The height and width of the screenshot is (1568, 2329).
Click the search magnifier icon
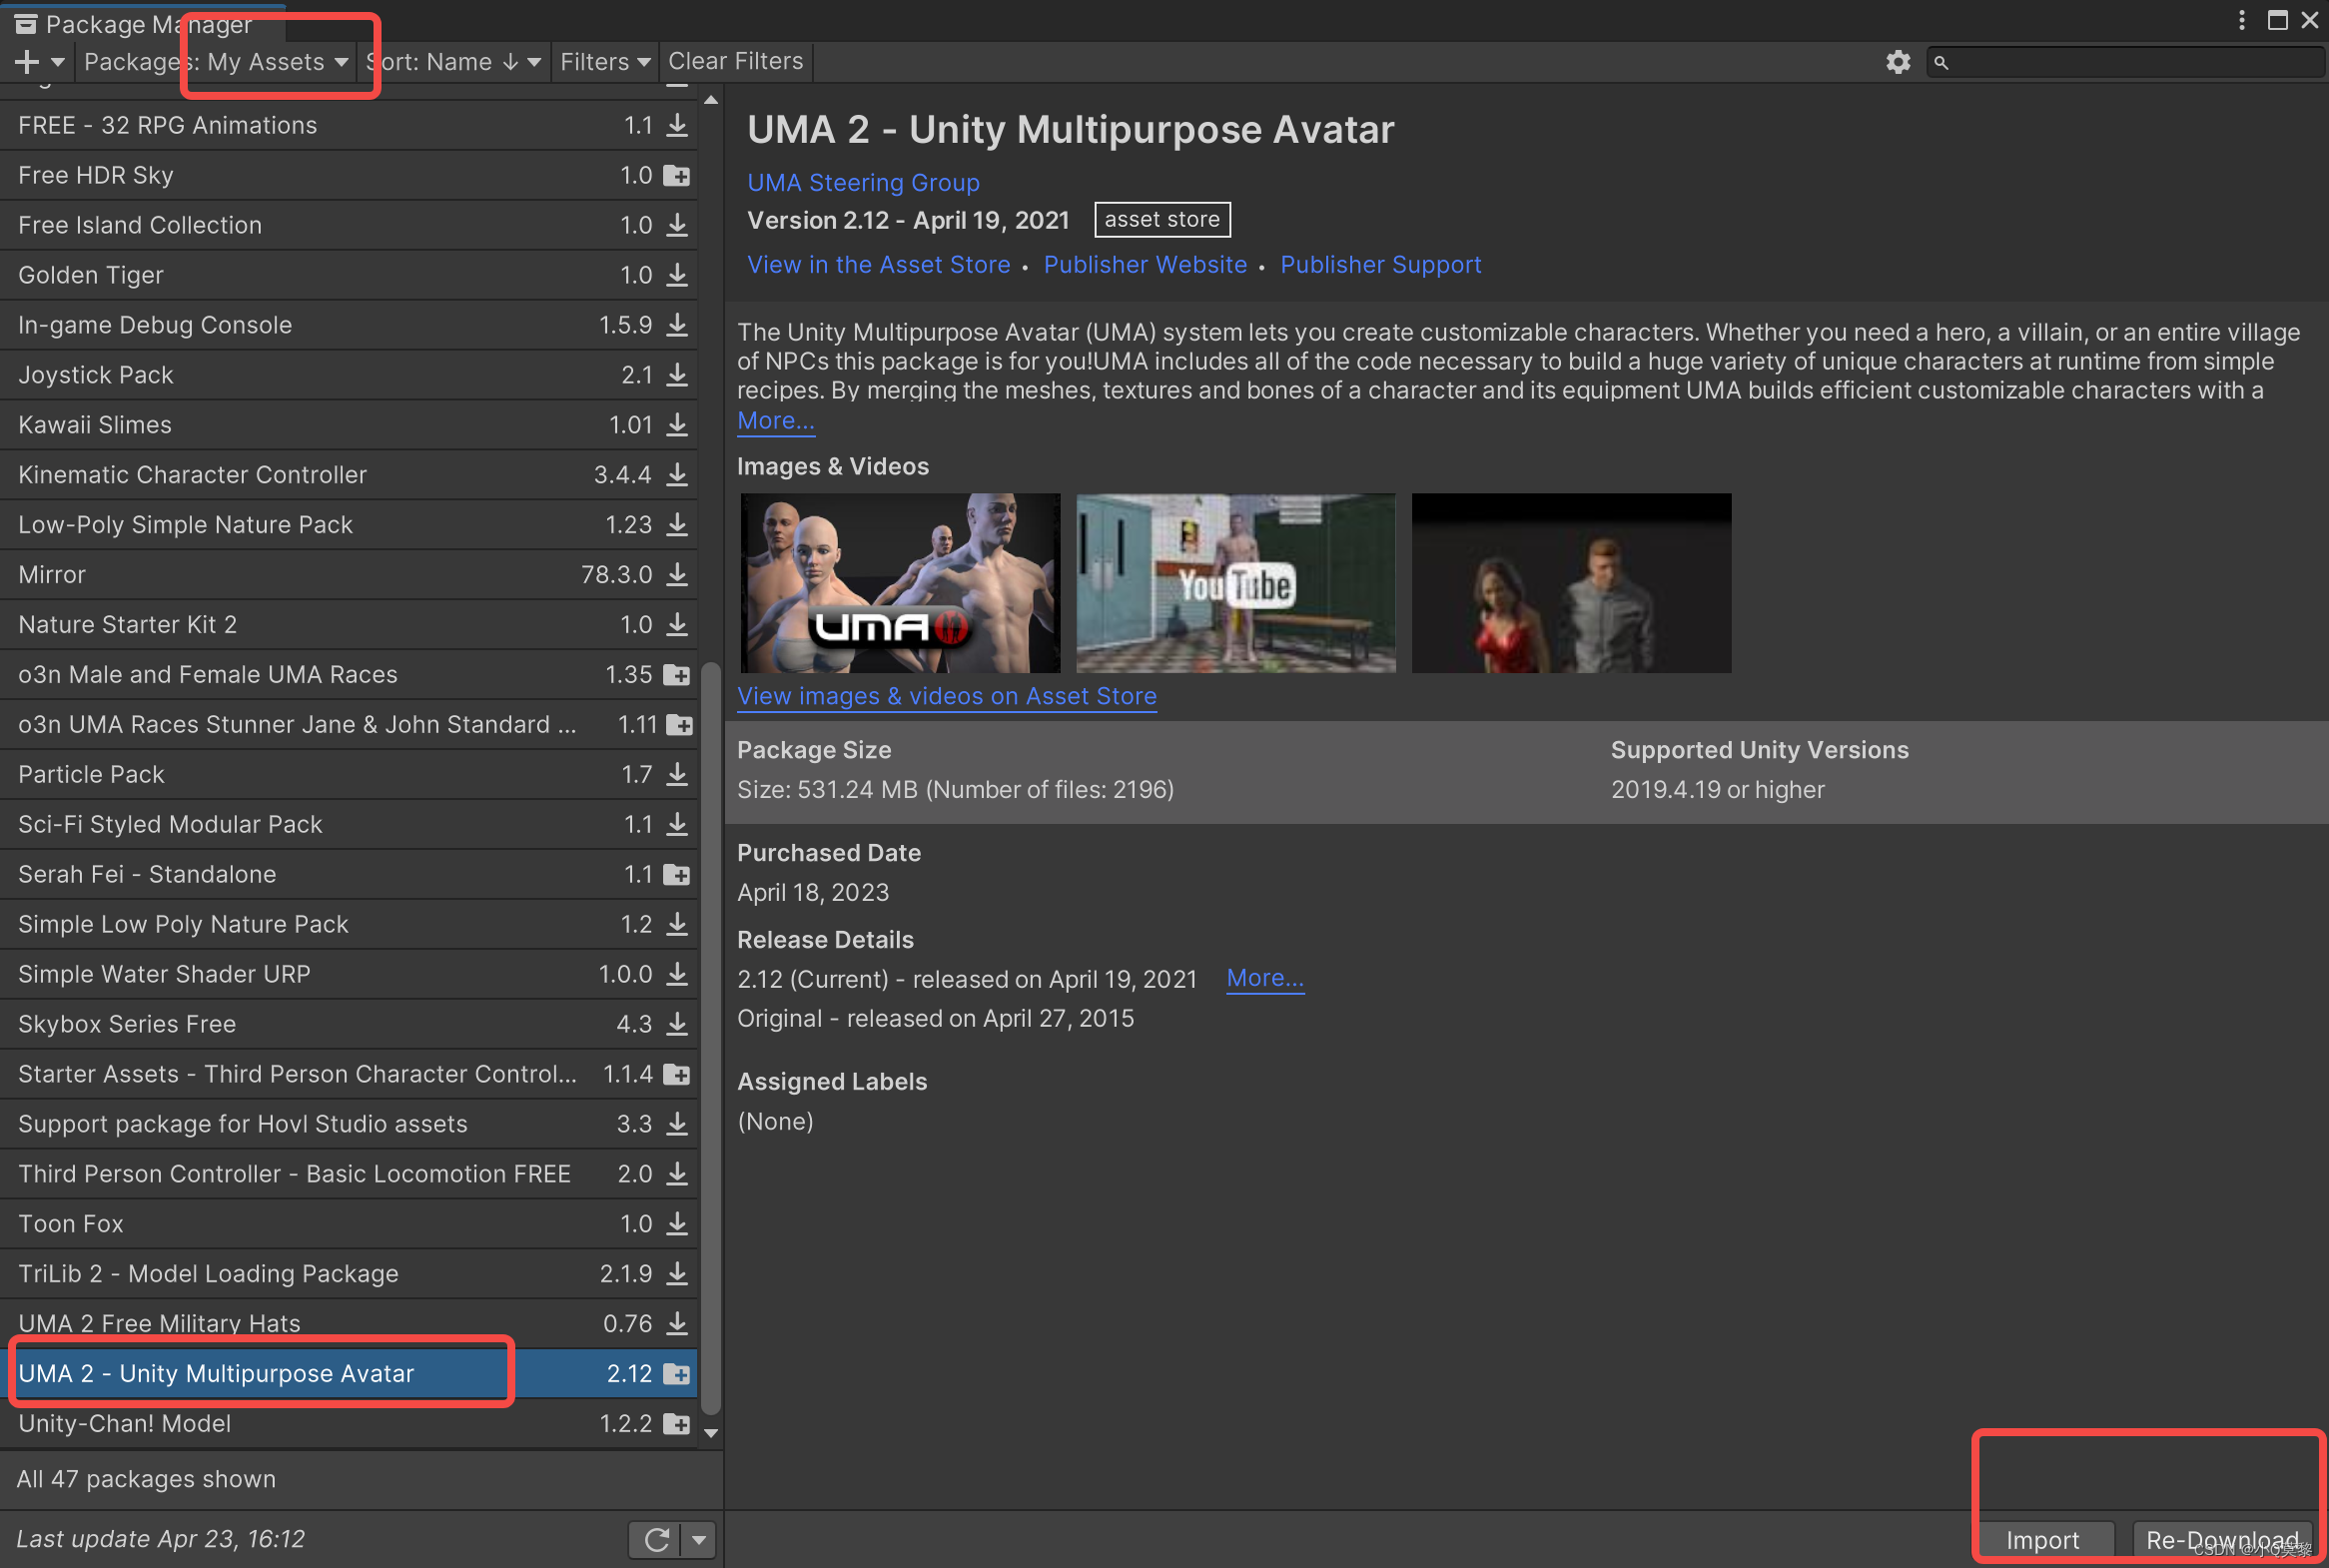coord(1942,62)
